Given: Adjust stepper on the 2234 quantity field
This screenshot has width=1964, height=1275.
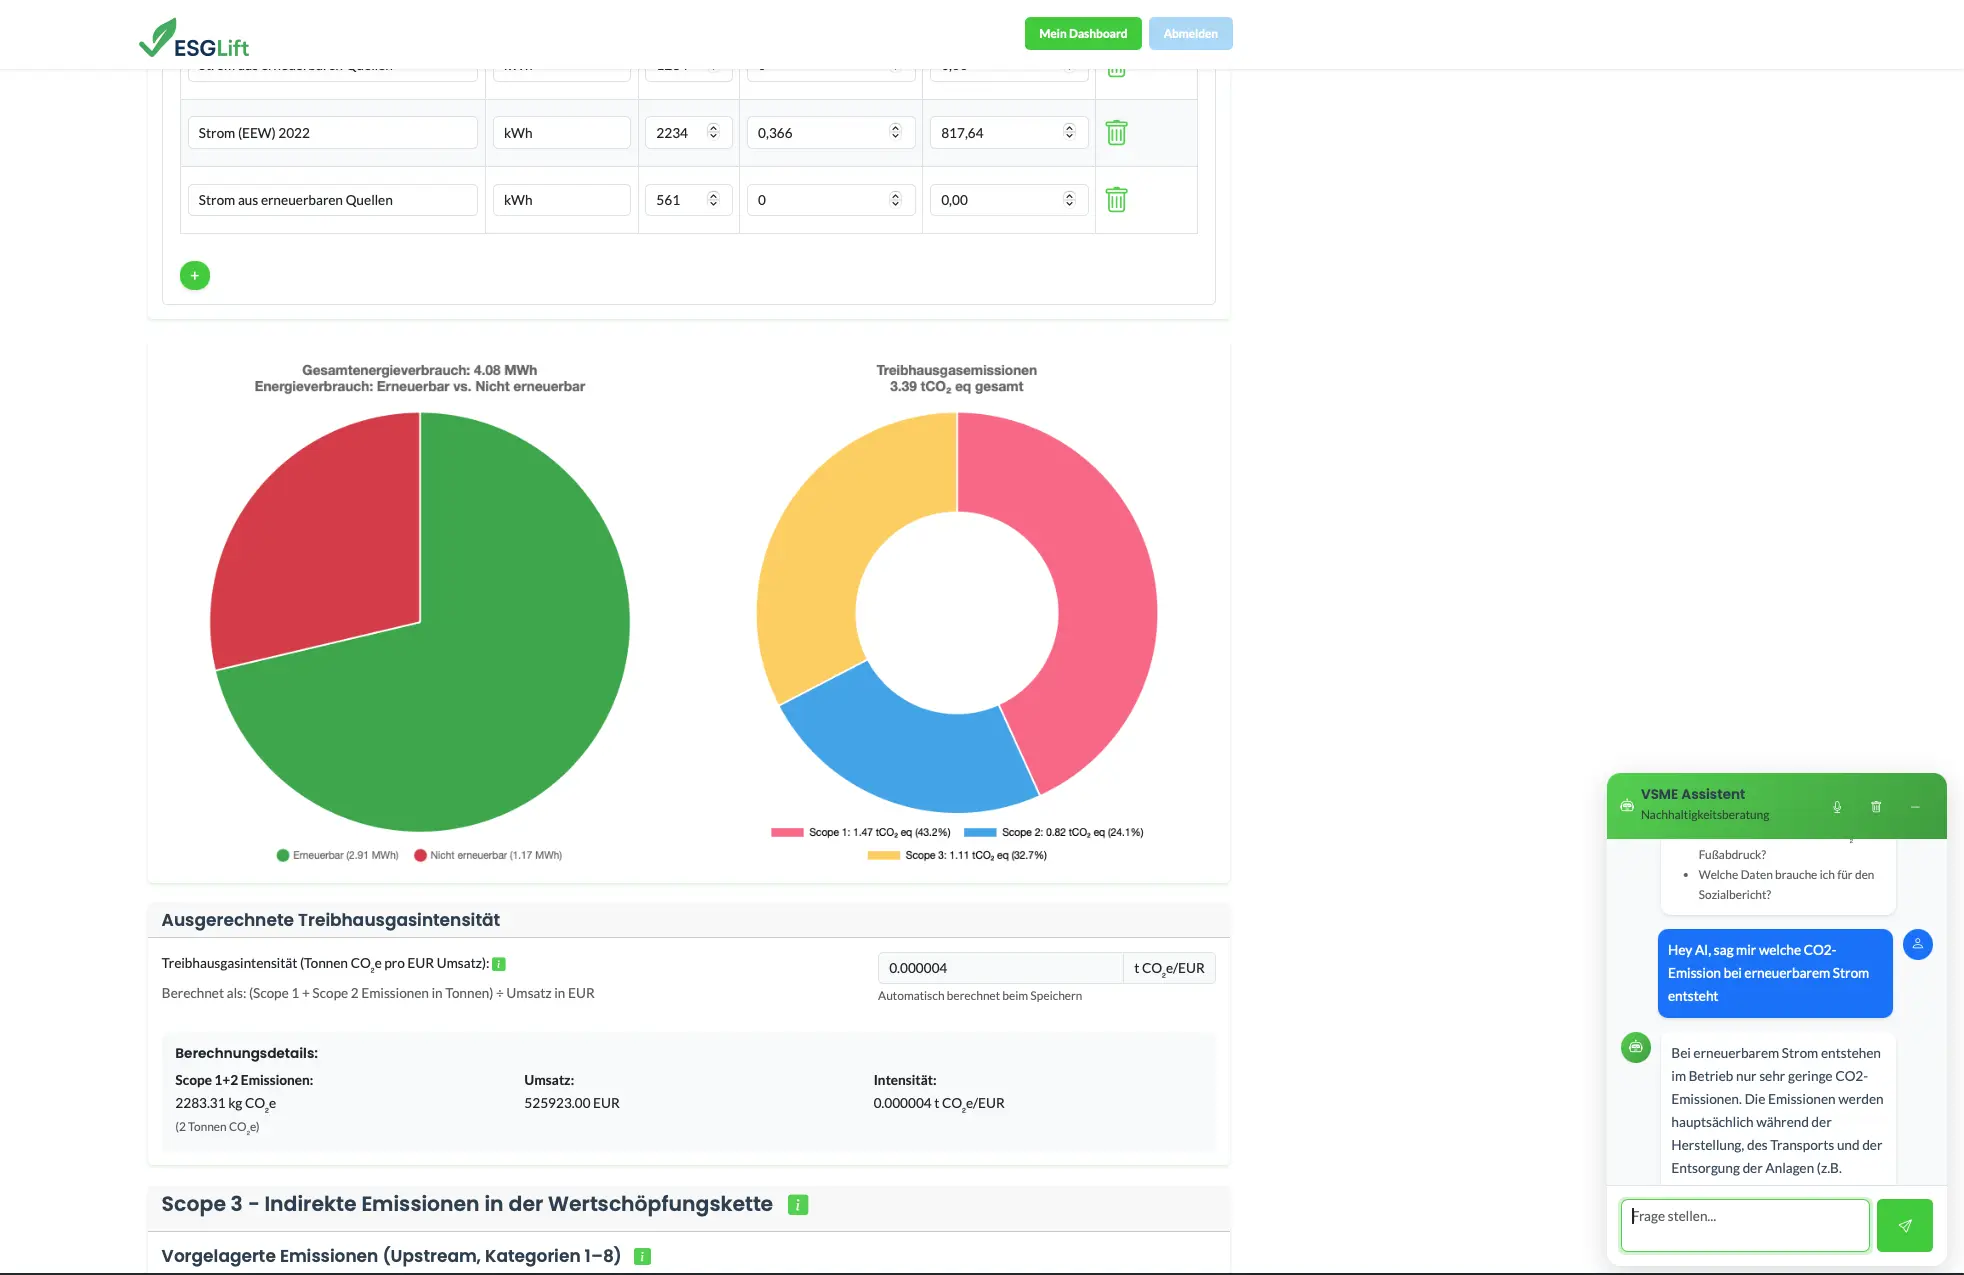Looking at the screenshot, I should (713, 132).
